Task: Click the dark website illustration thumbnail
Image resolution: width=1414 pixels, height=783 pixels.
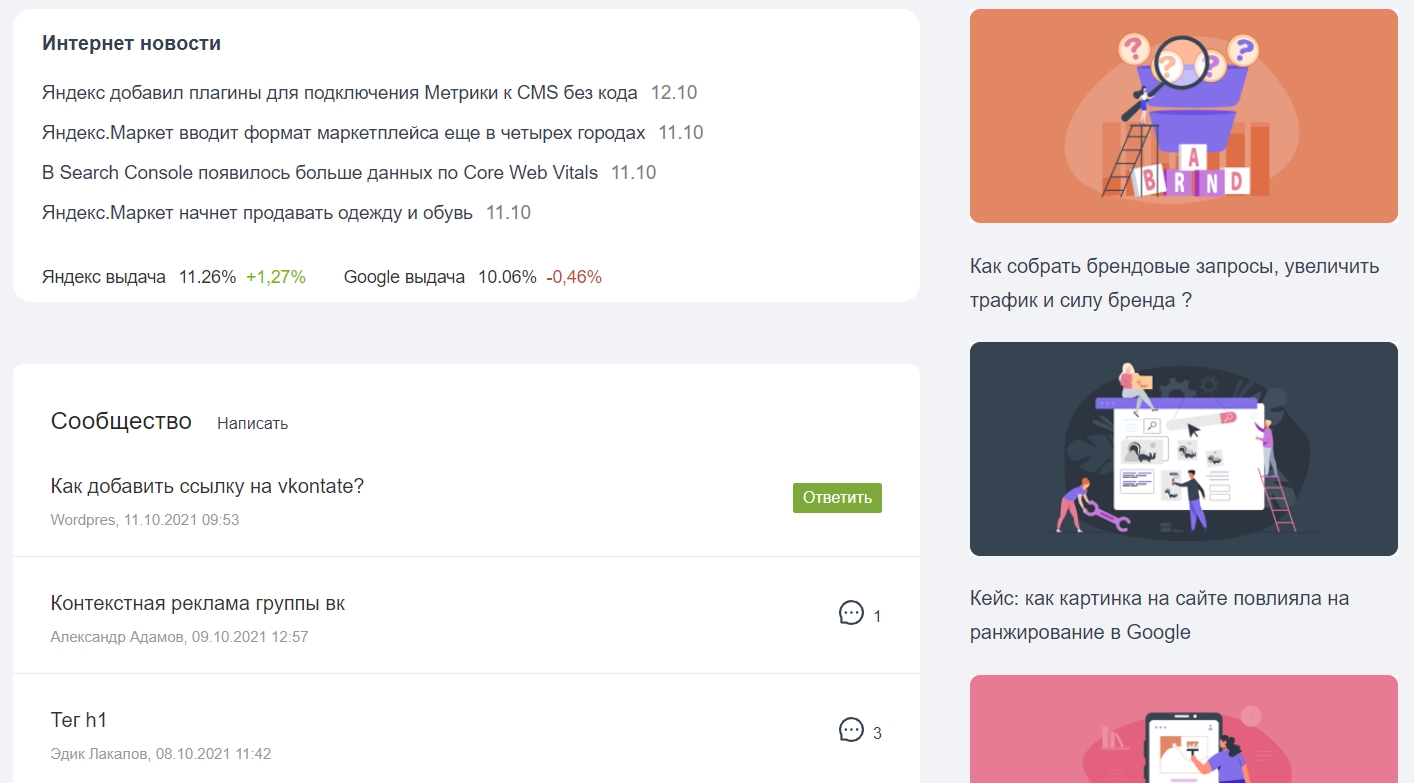Action: coord(1183,449)
